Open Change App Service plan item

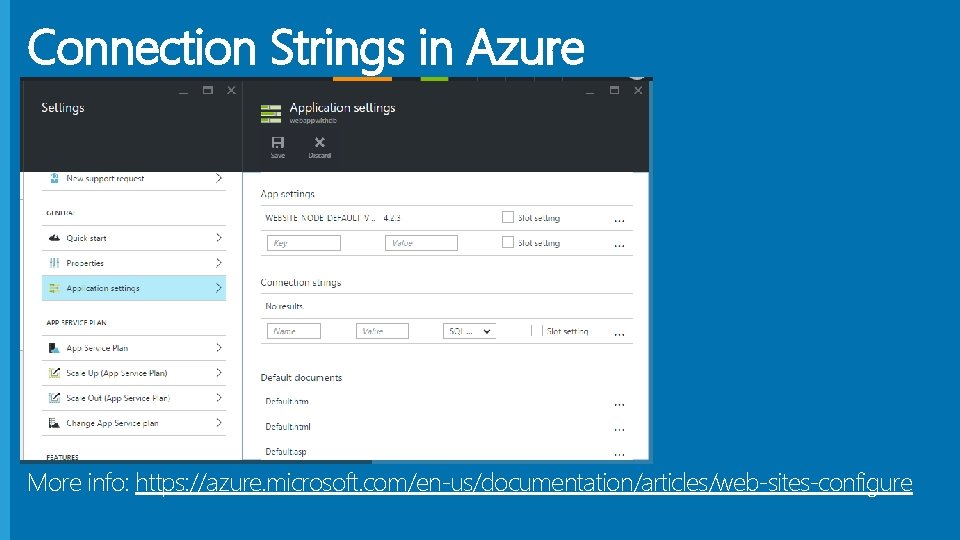point(133,423)
